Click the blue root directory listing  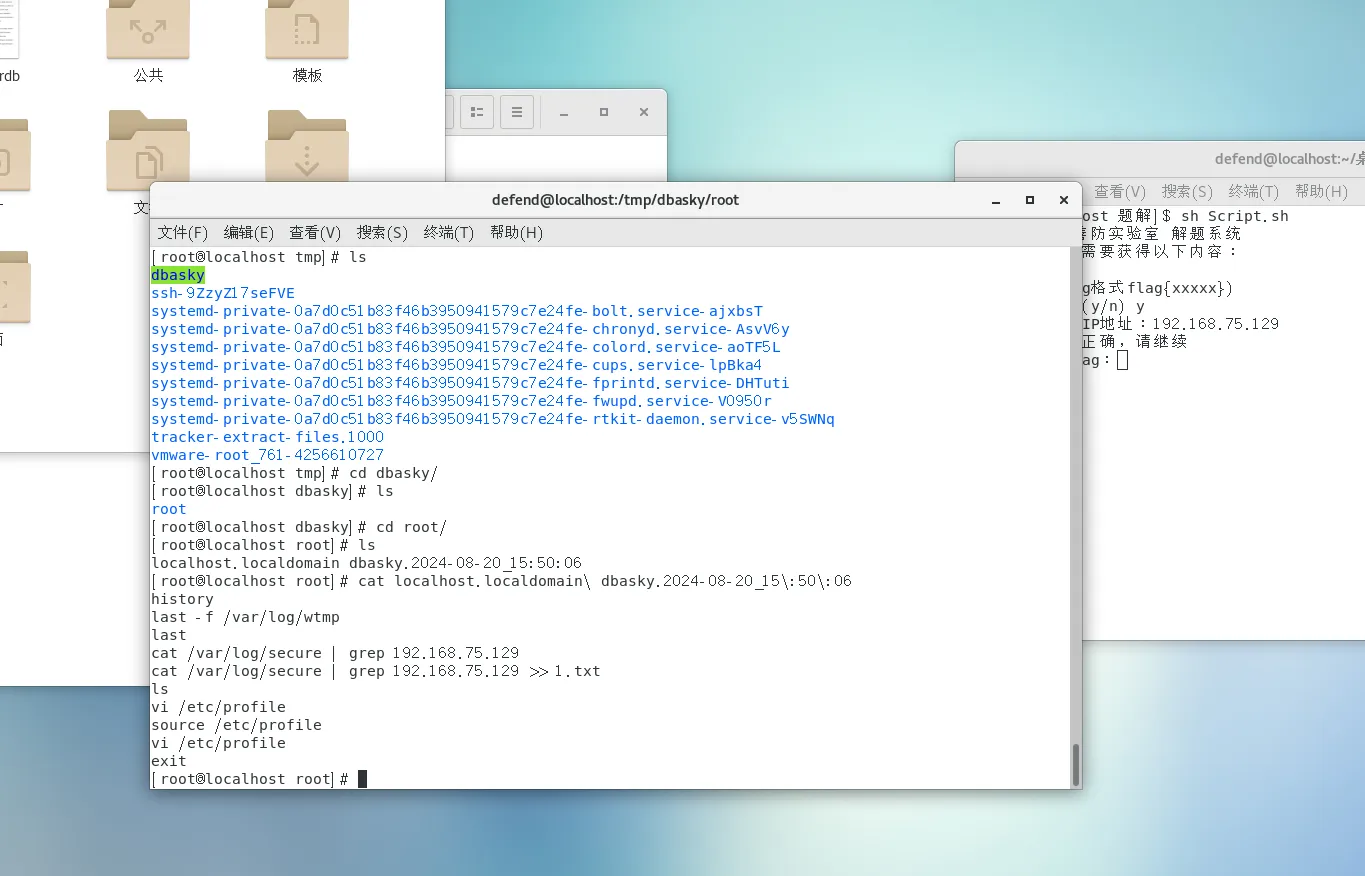click(x=169, y=509)
